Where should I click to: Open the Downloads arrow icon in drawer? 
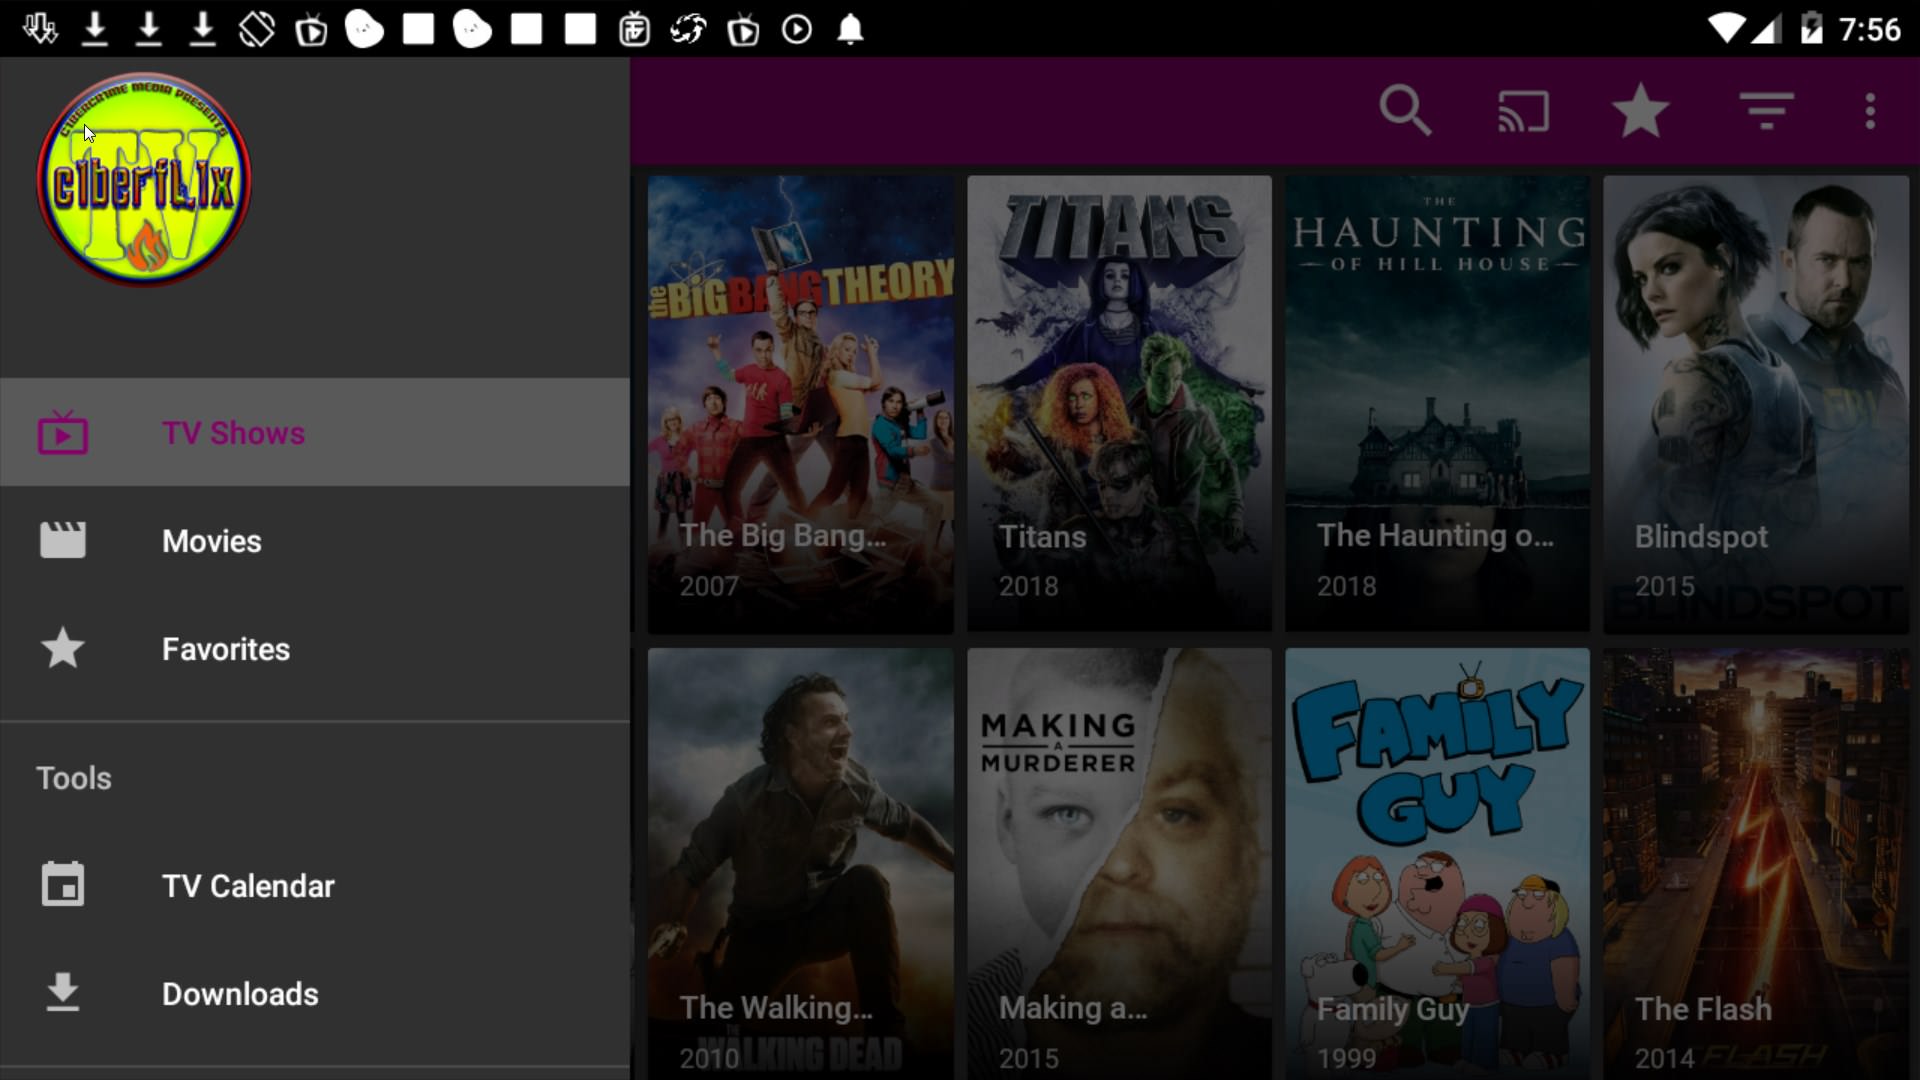[x=63, y=992]
